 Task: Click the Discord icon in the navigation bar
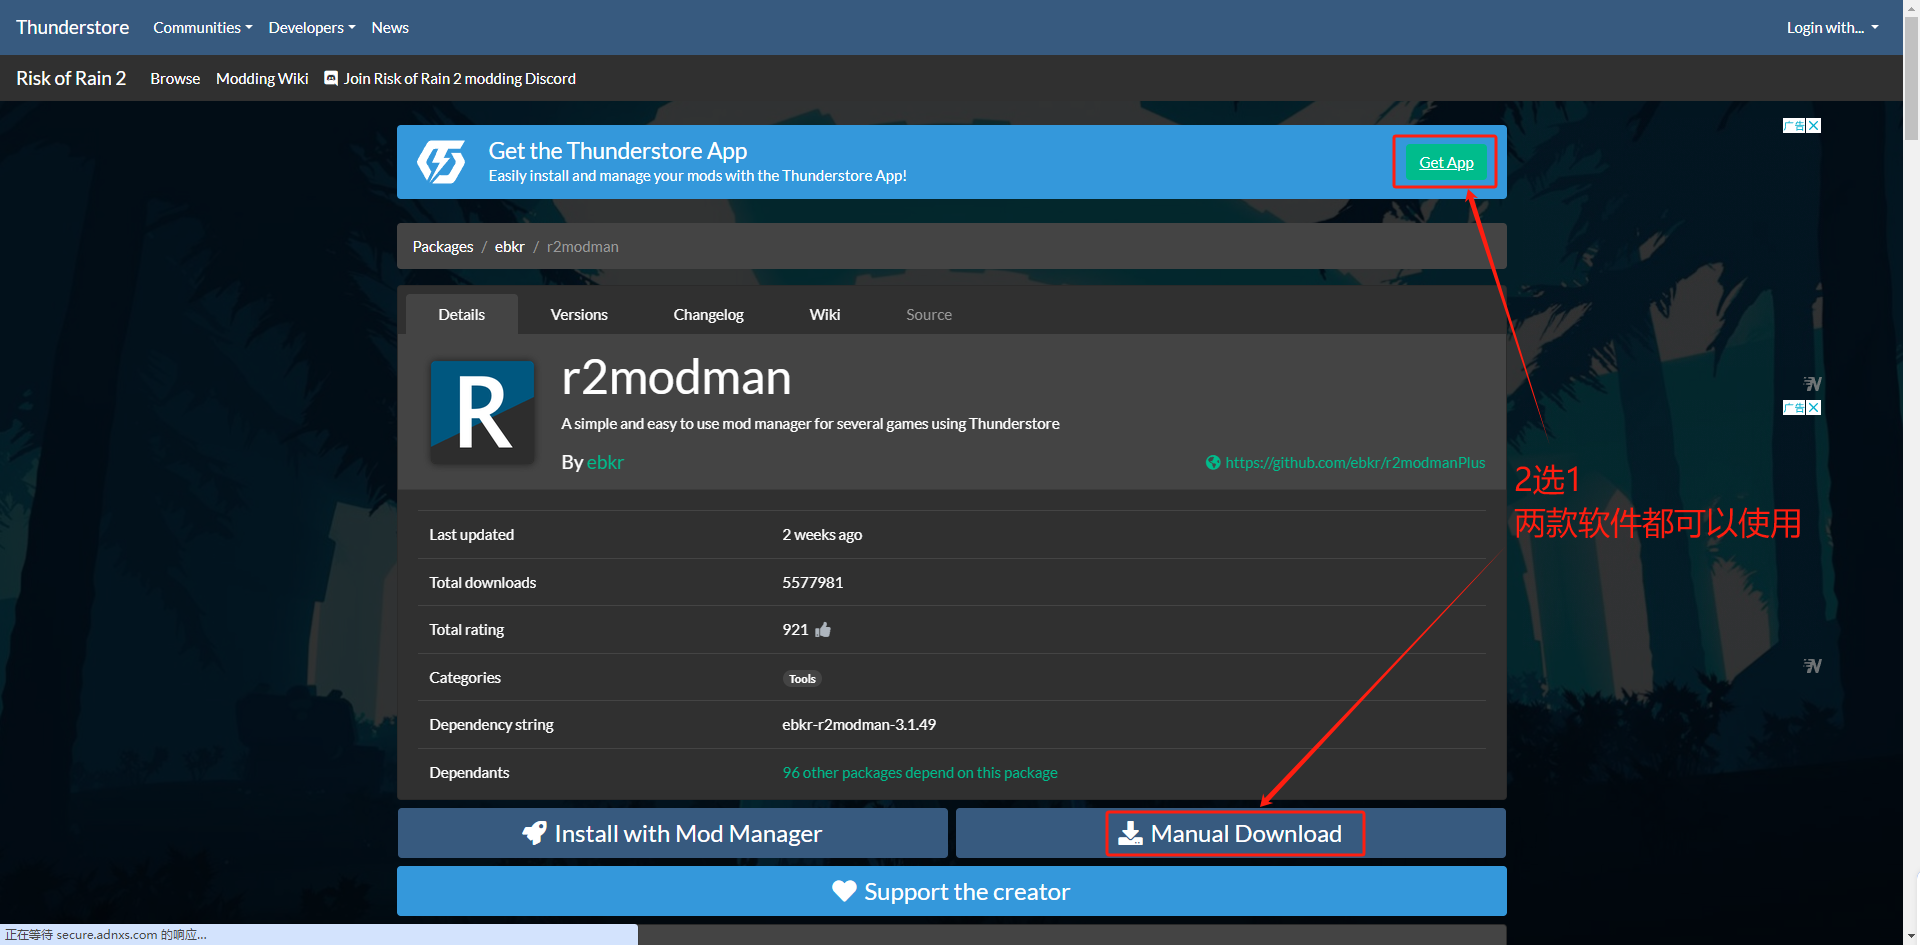(x=331, y=78)
